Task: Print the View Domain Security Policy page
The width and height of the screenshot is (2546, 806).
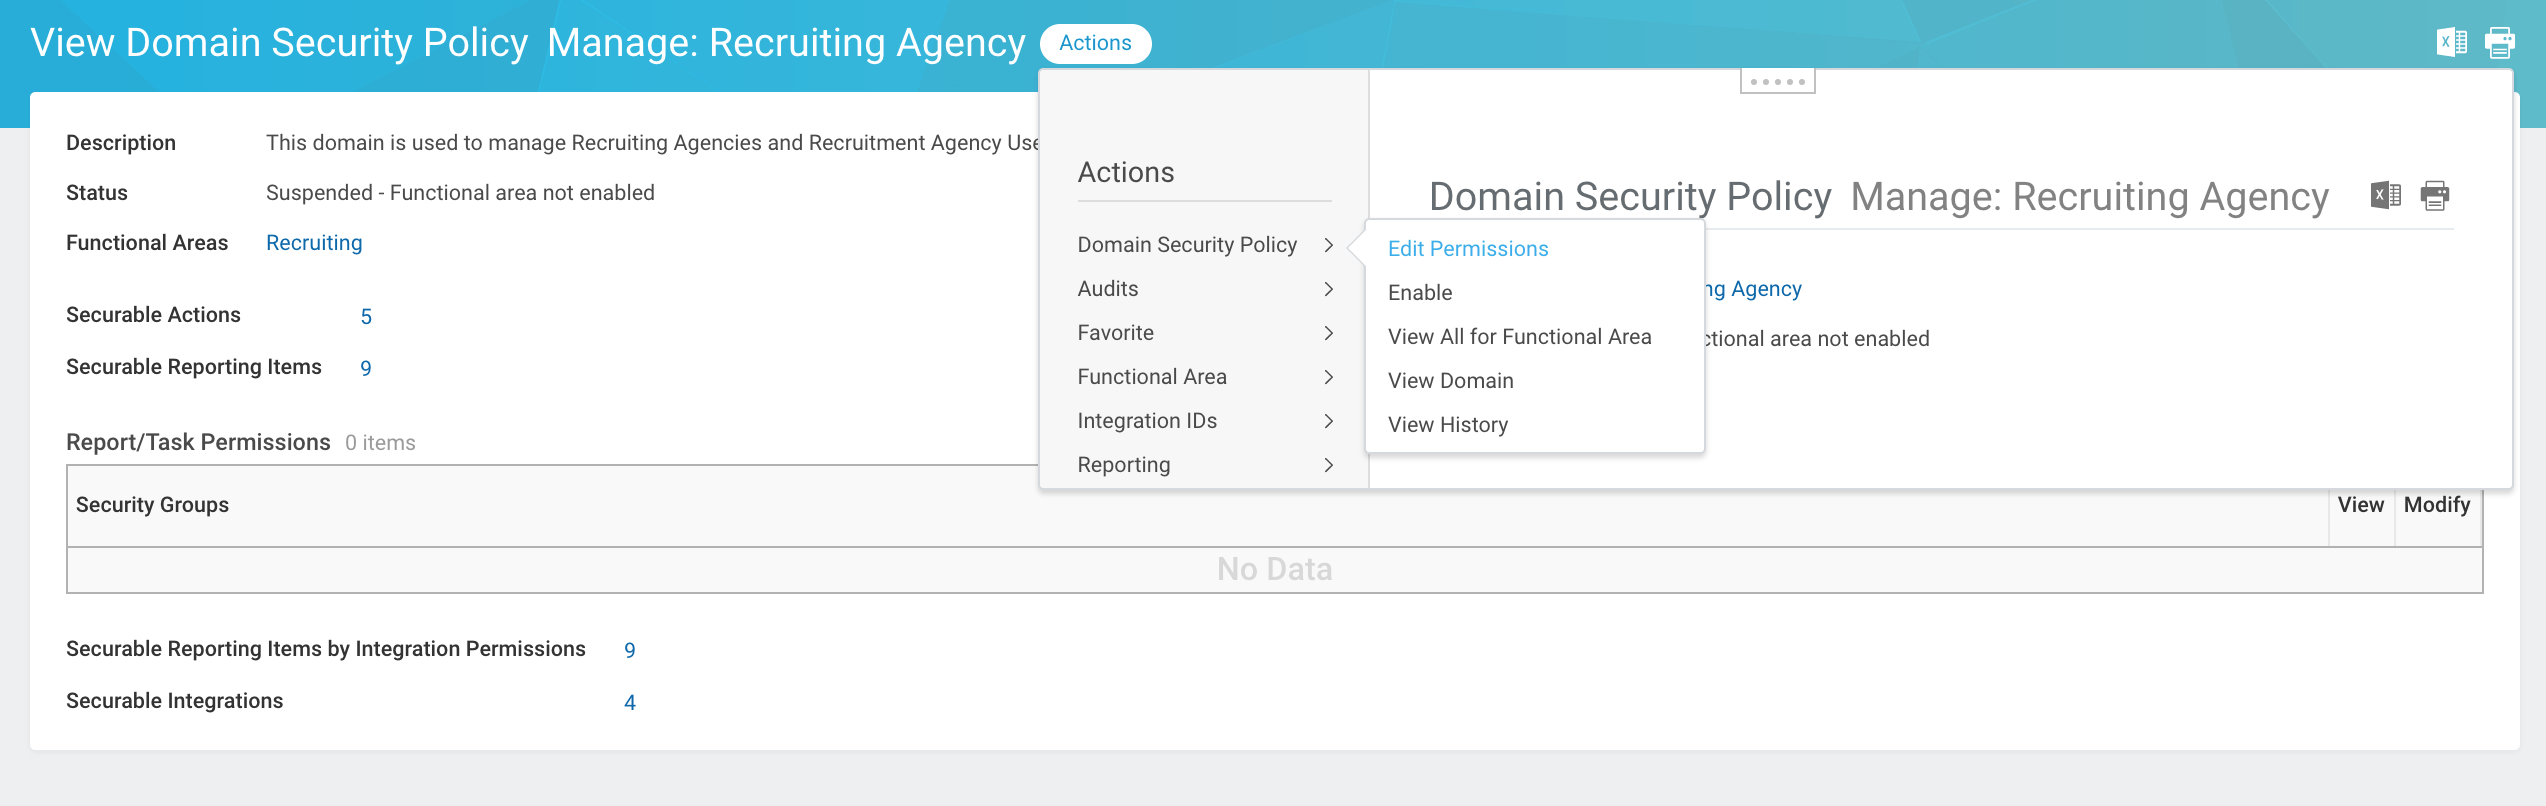Action: click(x=2501, y=41)
